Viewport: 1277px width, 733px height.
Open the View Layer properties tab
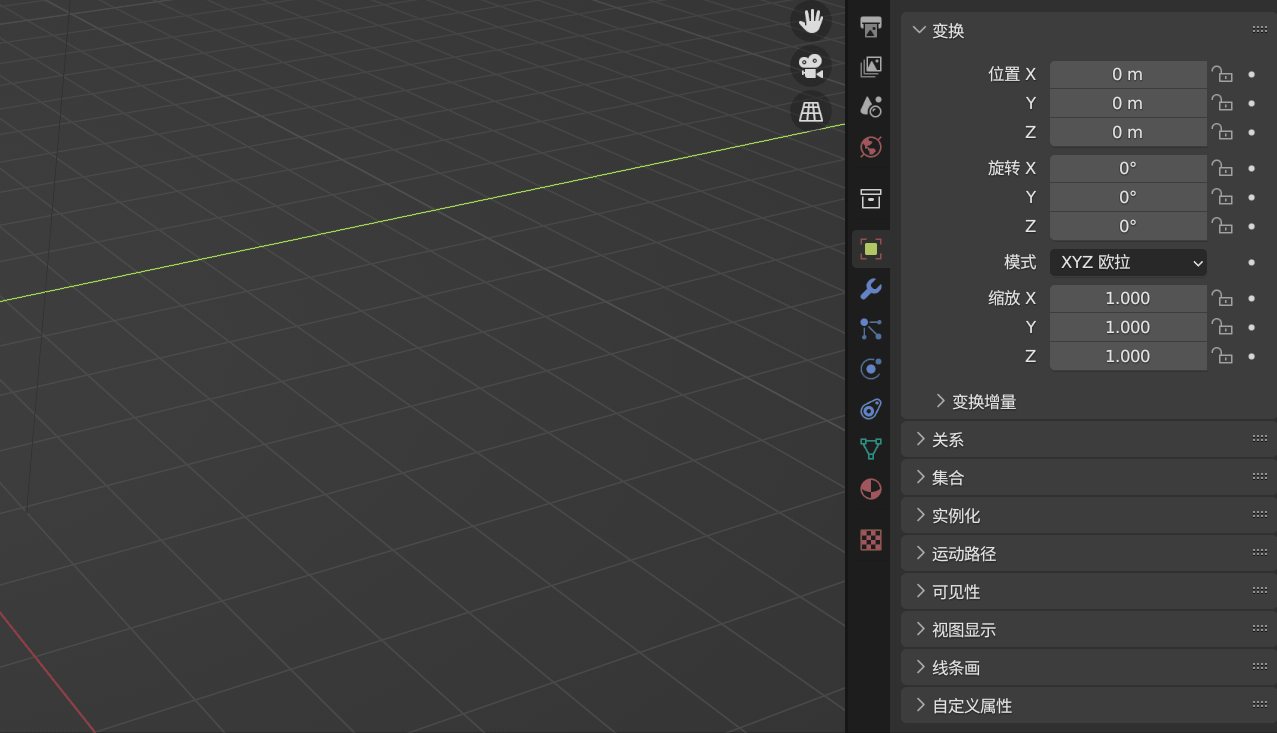pyautogui.click(x=871, y=66)
